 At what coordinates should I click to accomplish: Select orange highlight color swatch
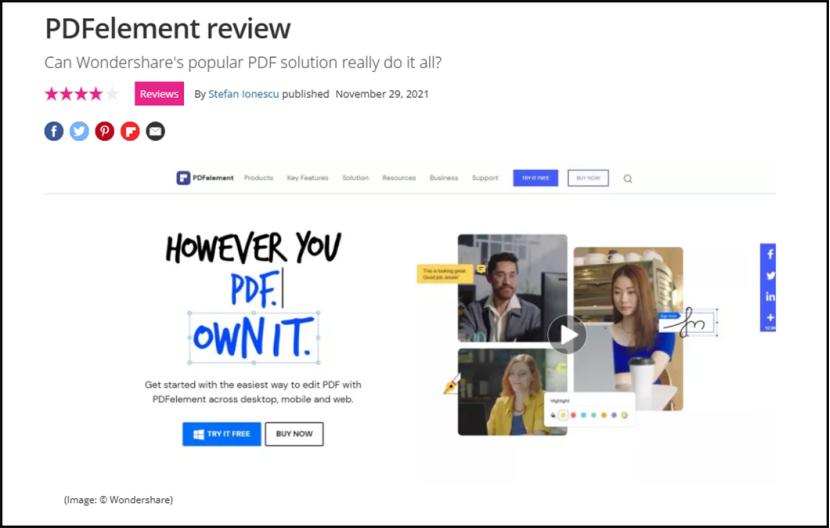pyautogui.click(x=603, y=415)
